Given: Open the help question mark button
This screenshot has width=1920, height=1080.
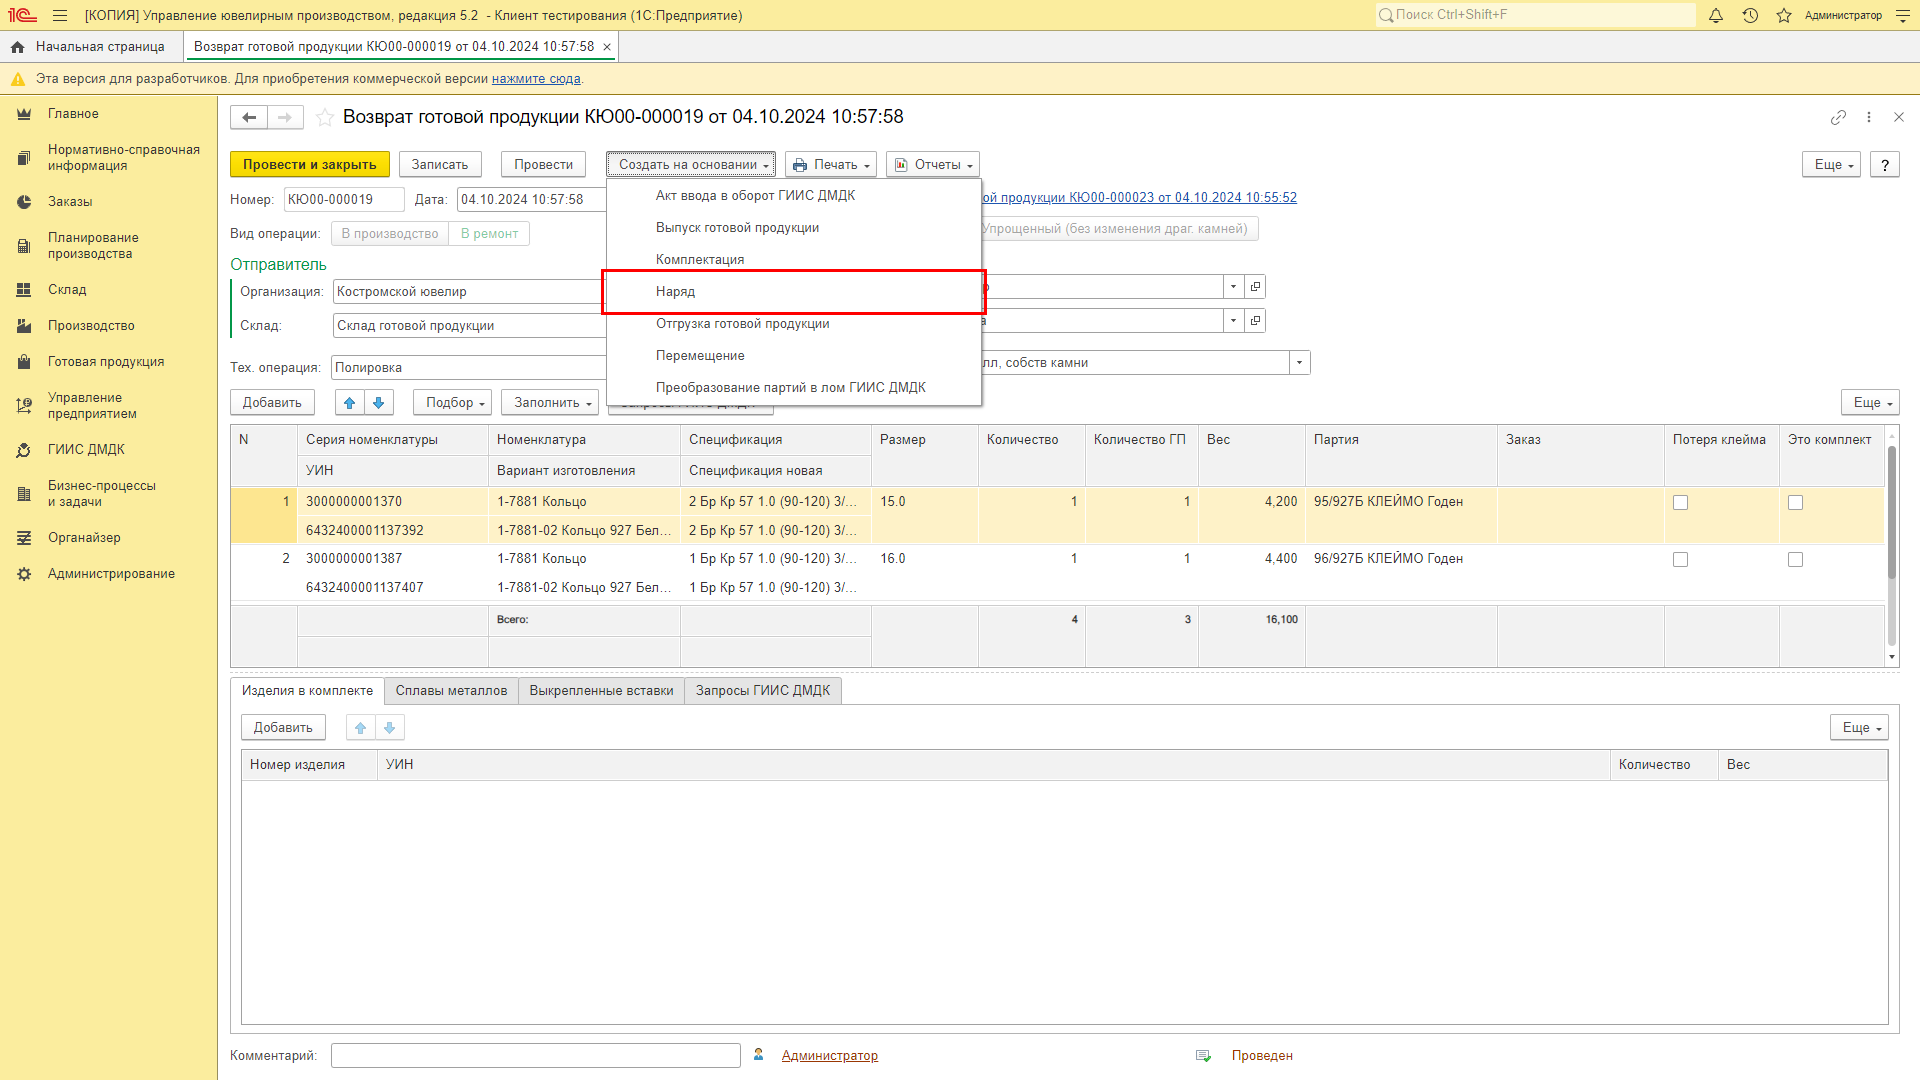Looking at the screenshot, I should tap(1885, 164).
